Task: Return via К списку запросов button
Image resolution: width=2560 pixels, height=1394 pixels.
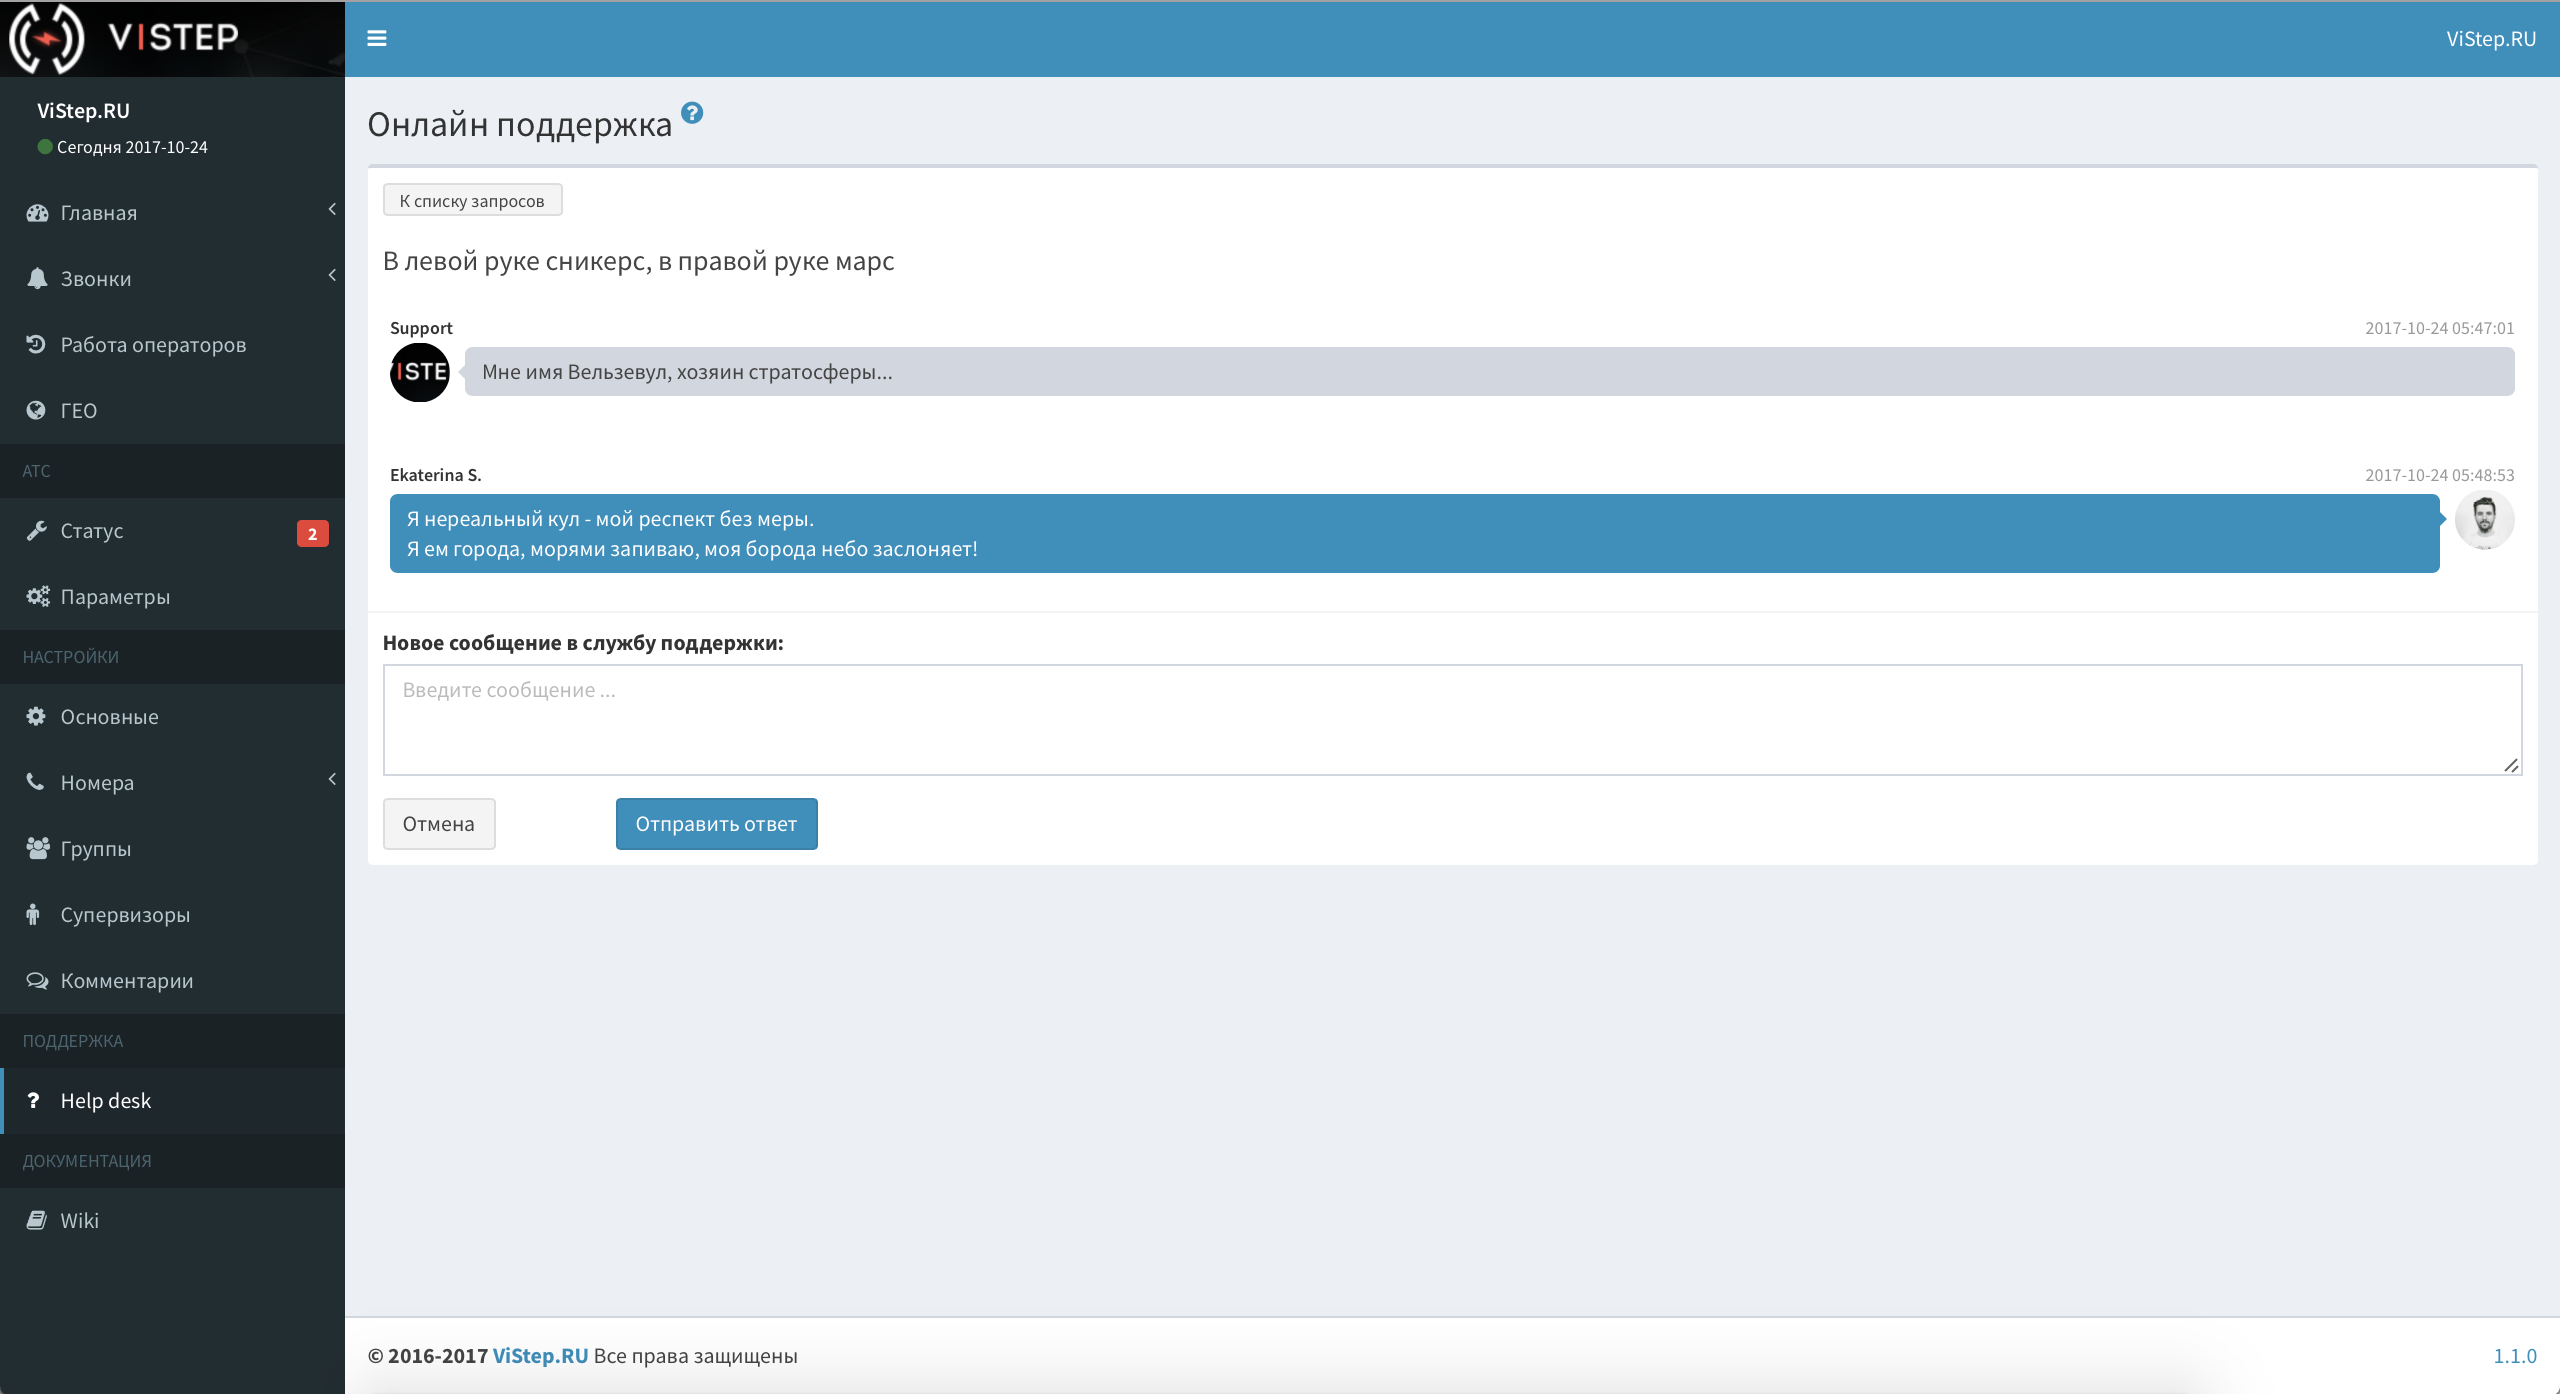Action: 472,200
